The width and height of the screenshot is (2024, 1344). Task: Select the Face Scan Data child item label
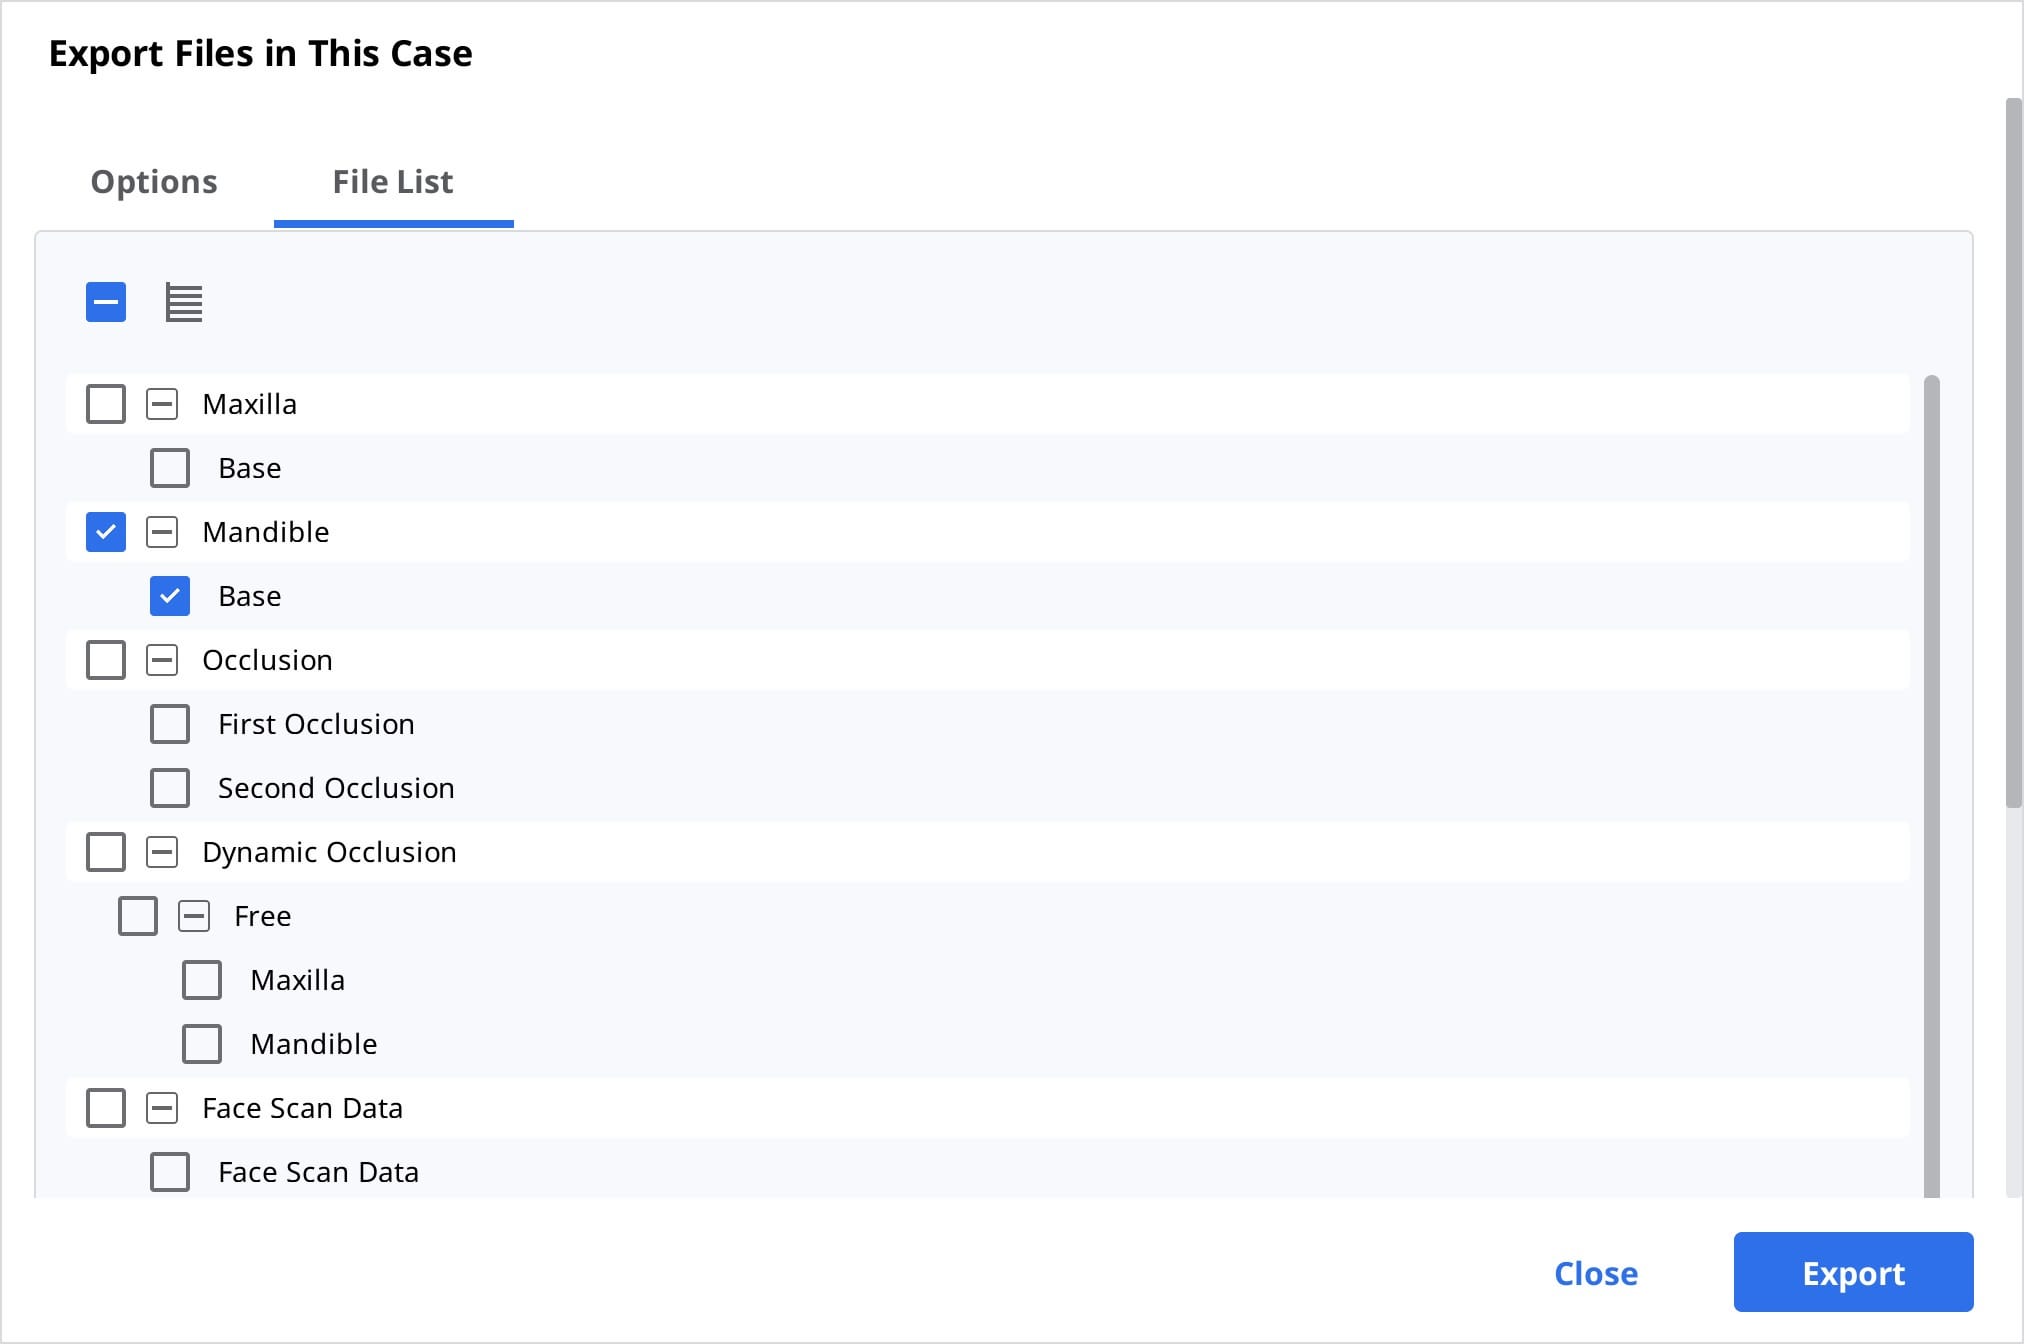tap(319, 1172)
